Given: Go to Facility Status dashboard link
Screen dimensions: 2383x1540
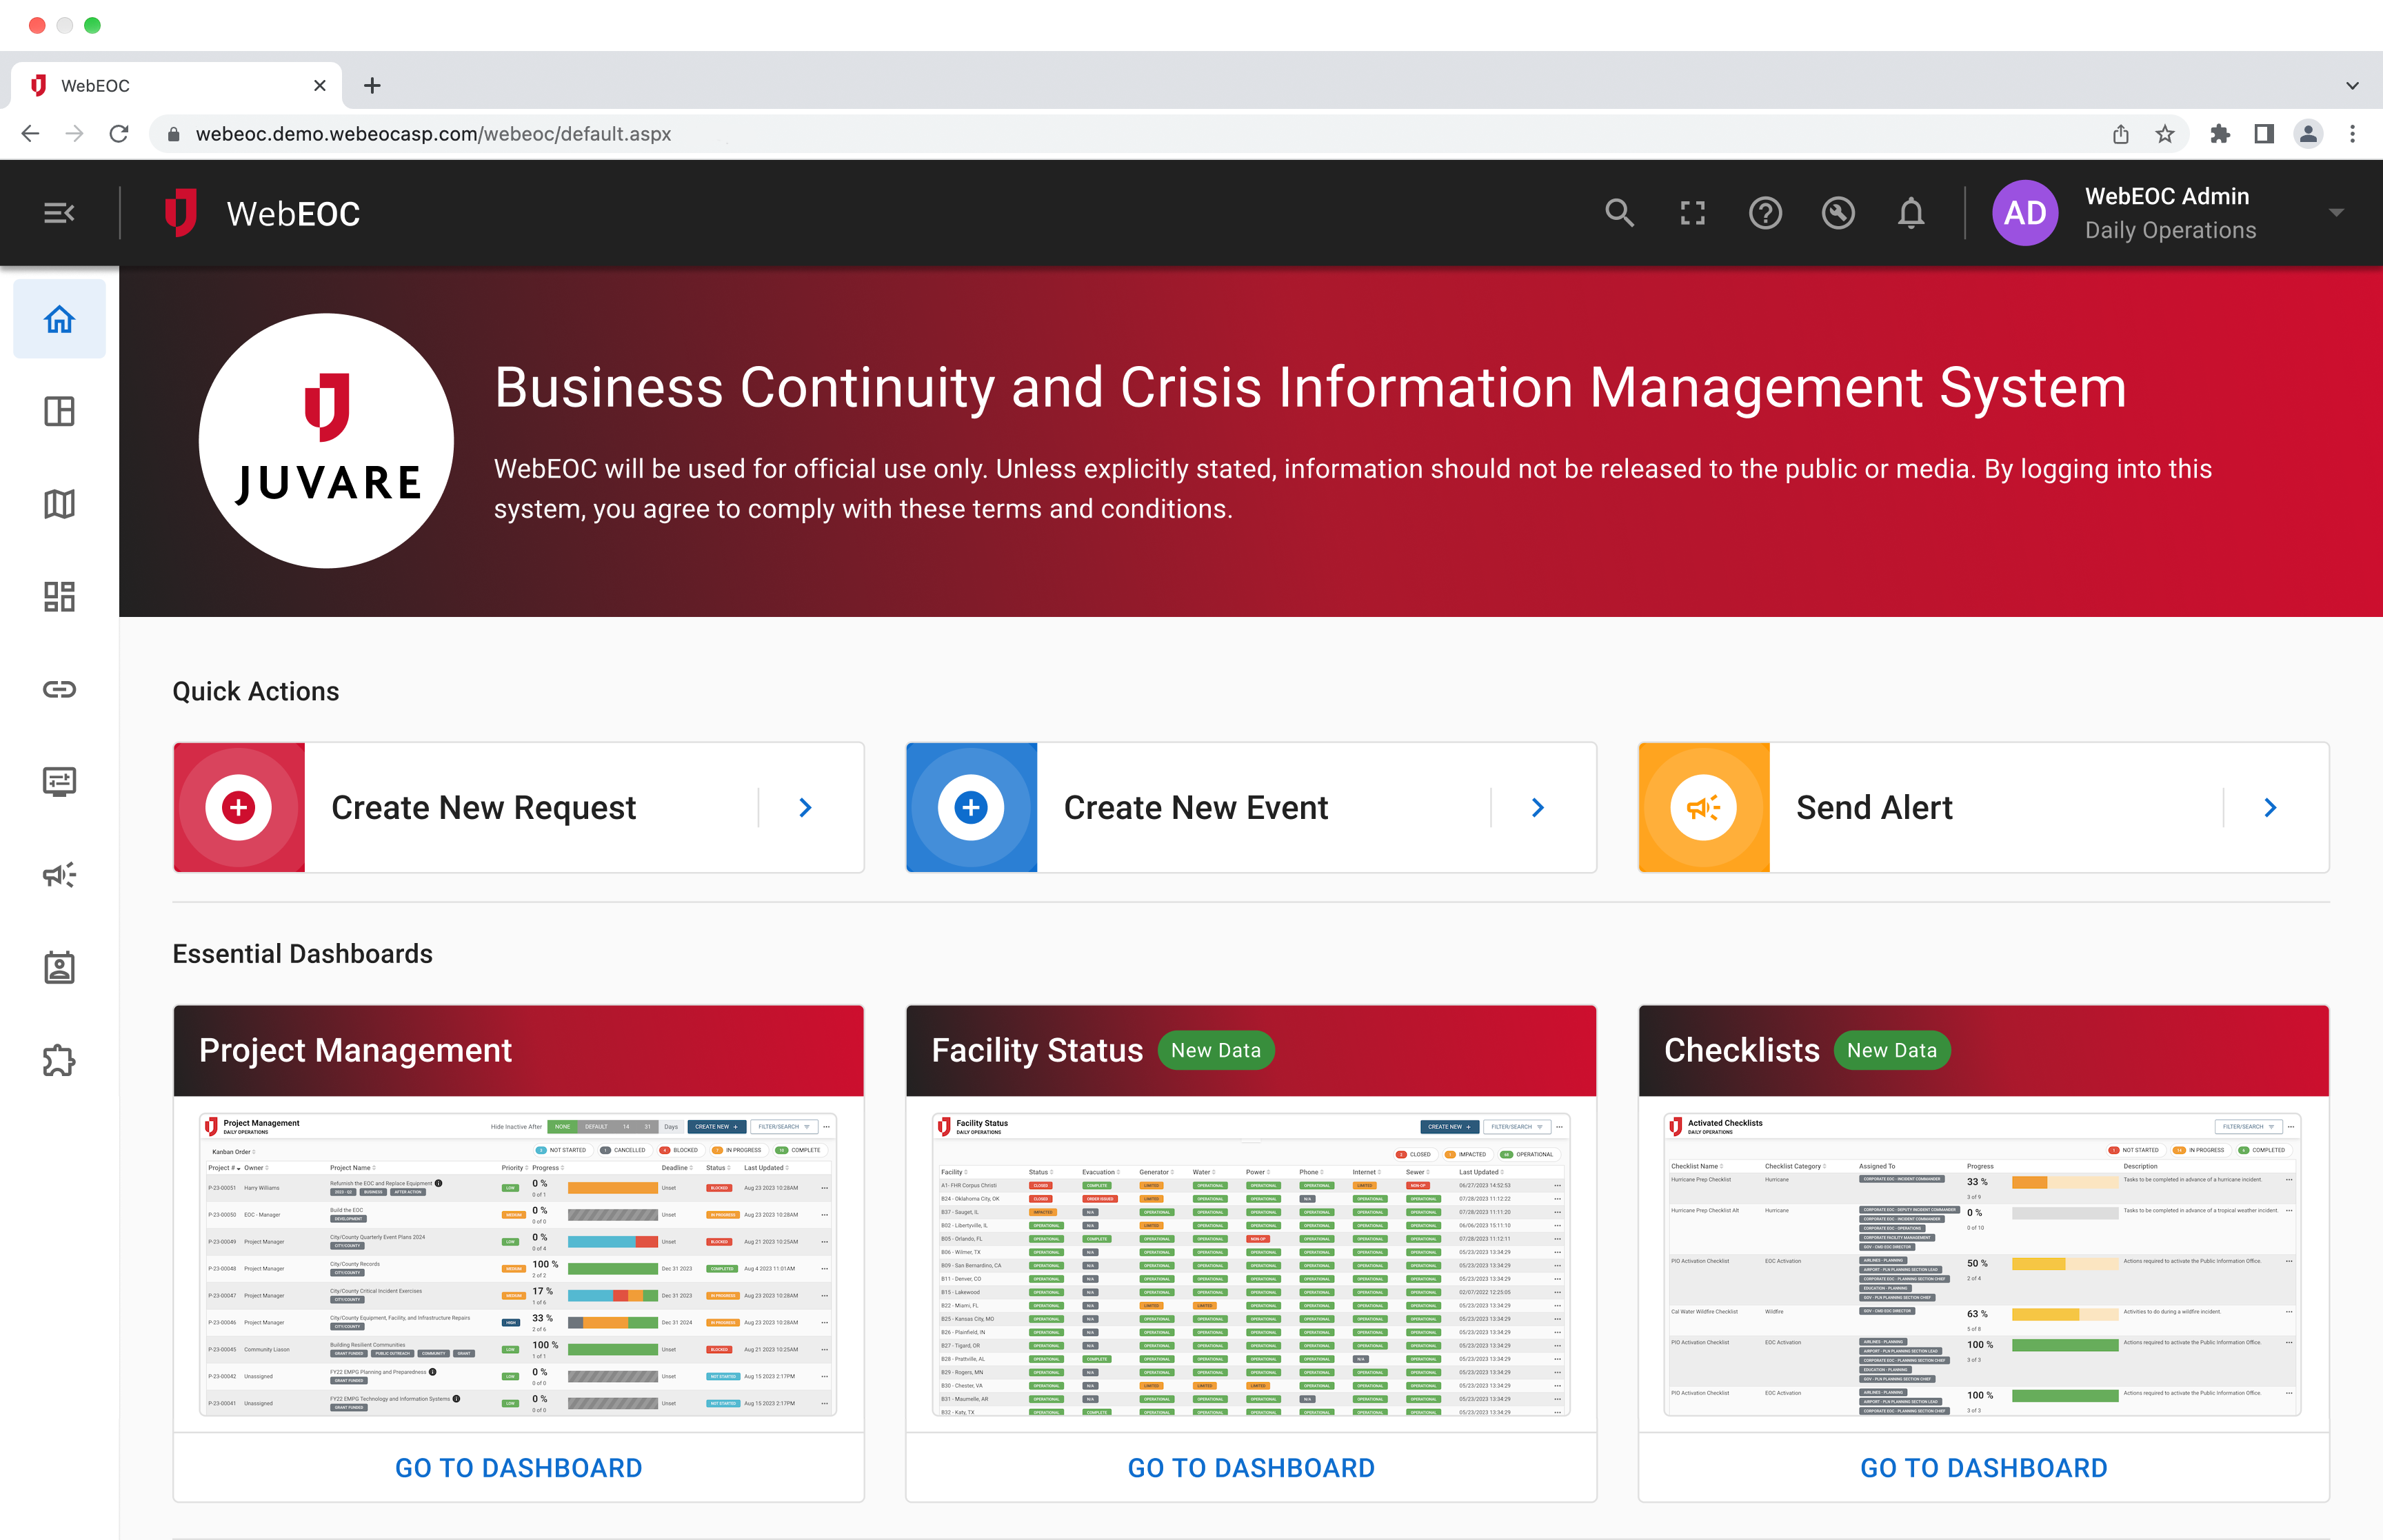Looking at the screenshot, I should 1251,1467.
